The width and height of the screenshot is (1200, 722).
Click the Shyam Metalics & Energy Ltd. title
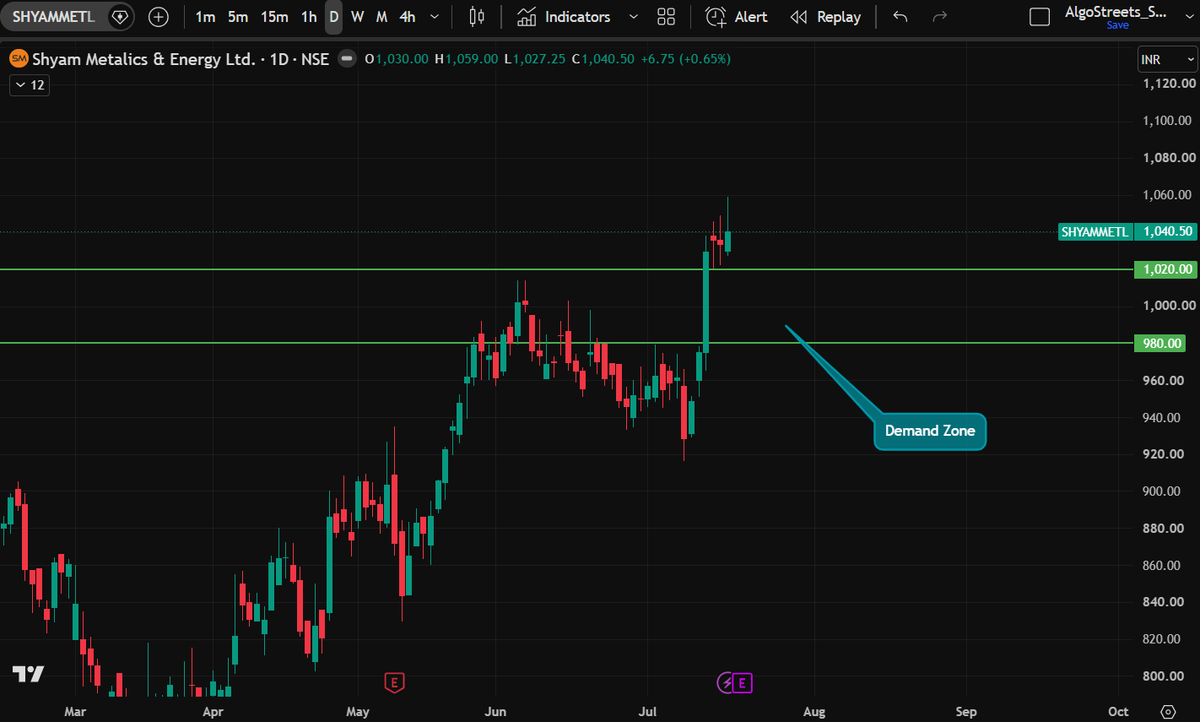point(143,59)
